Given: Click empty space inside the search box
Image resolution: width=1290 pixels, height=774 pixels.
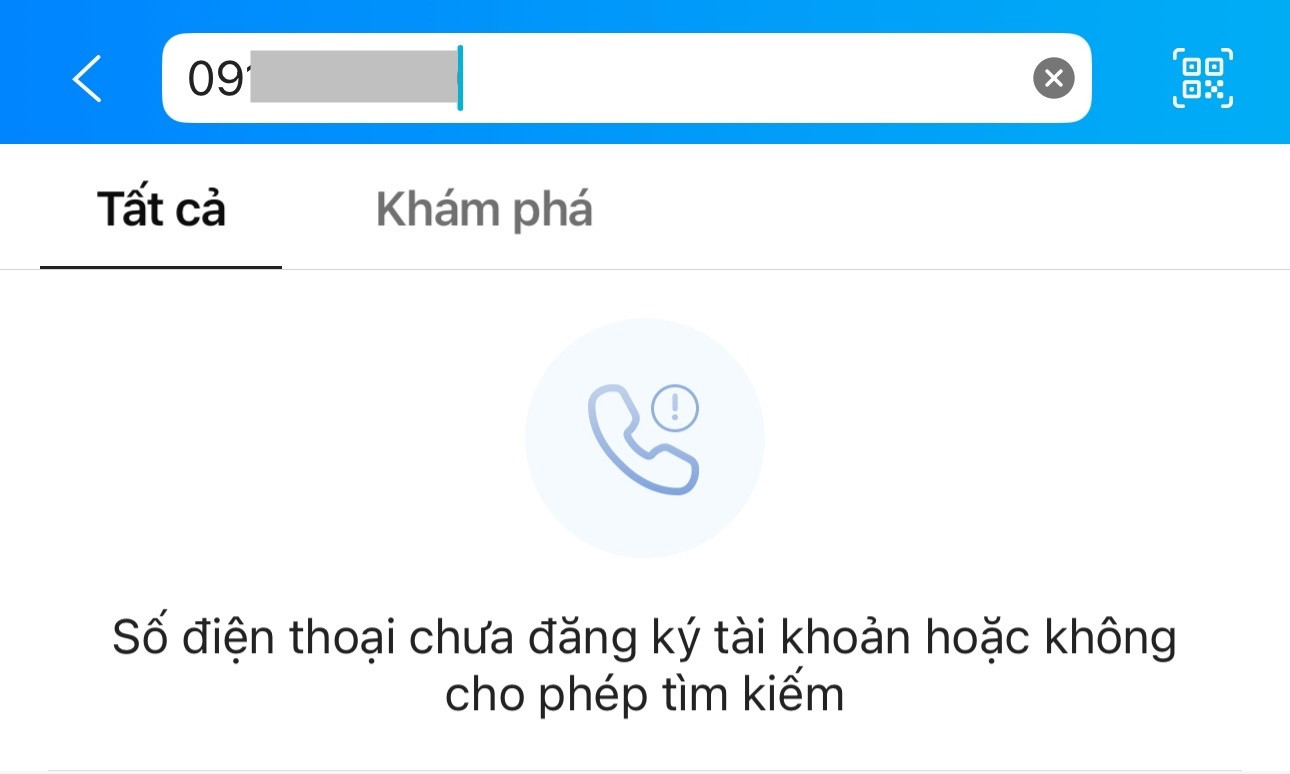Looking at the screenshot, I should click(745, 78).
